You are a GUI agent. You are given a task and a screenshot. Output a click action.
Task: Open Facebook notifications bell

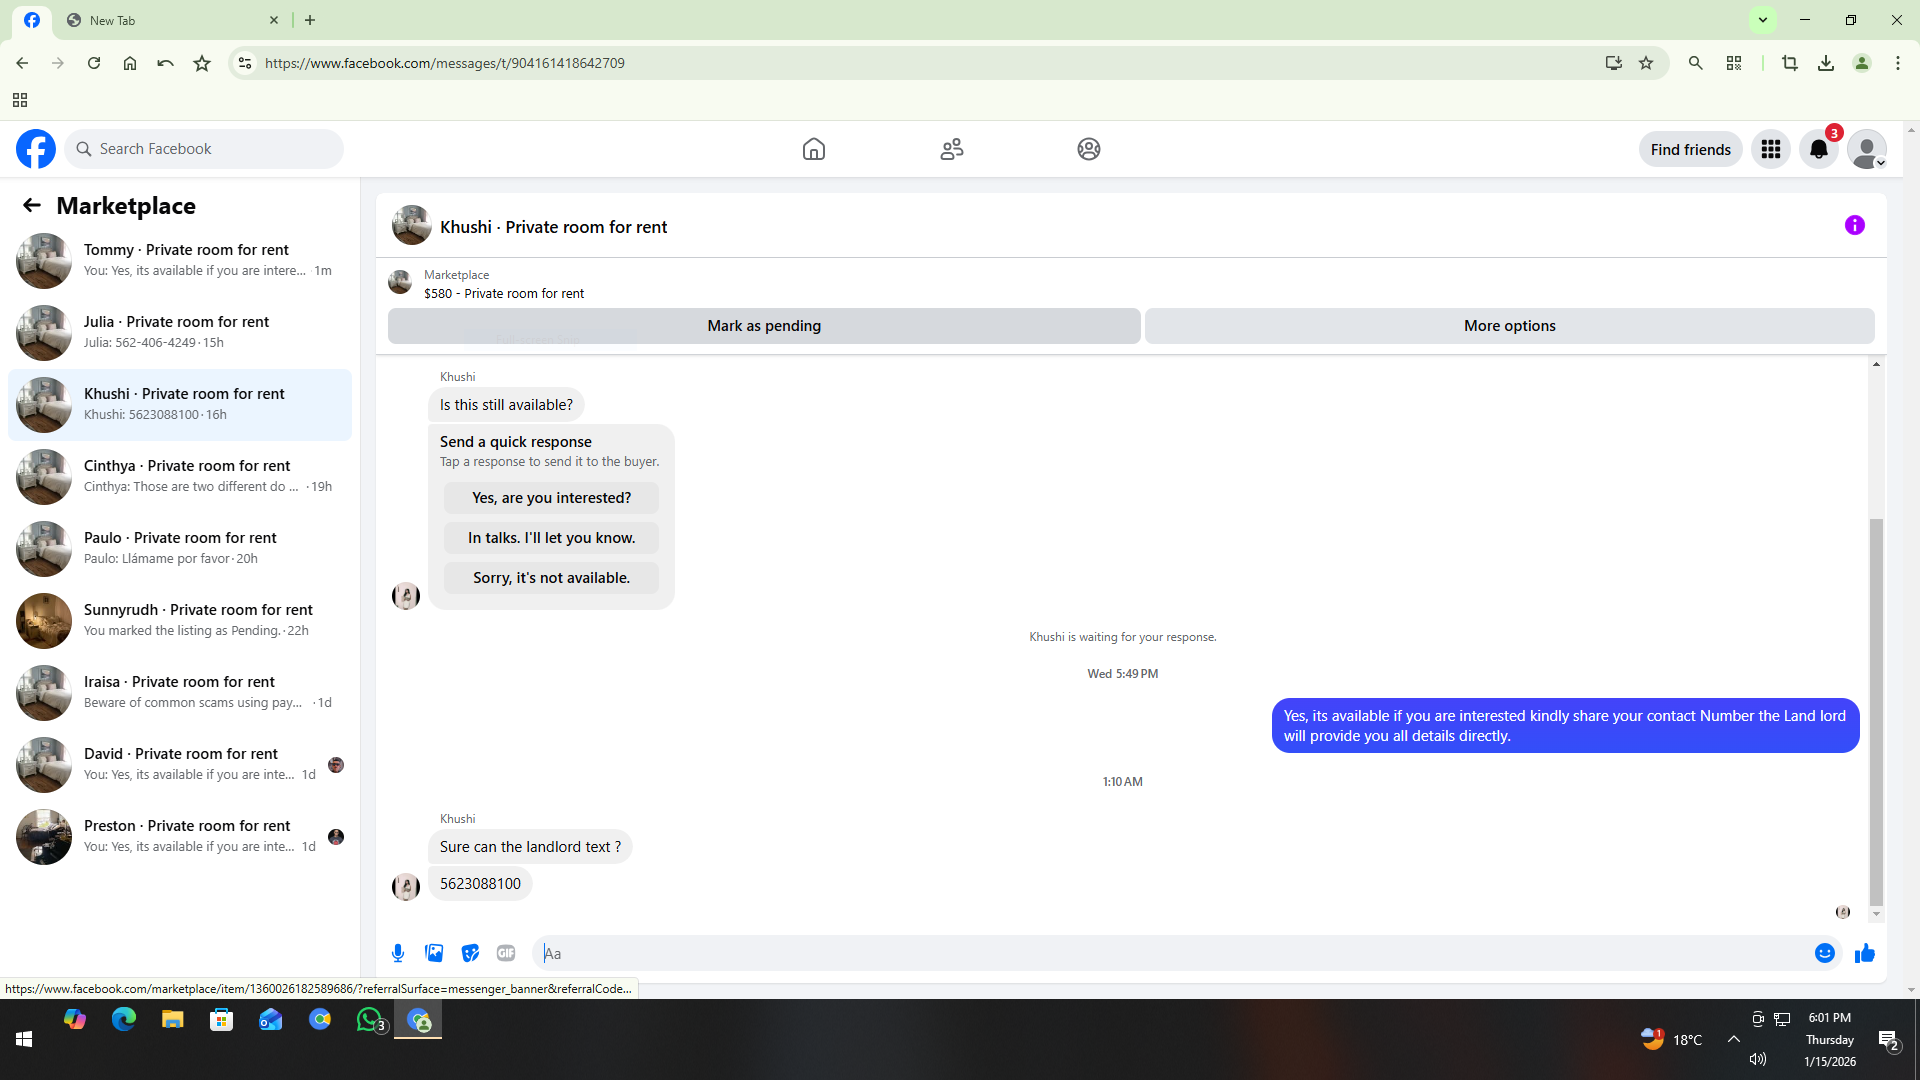(1818, 149)
